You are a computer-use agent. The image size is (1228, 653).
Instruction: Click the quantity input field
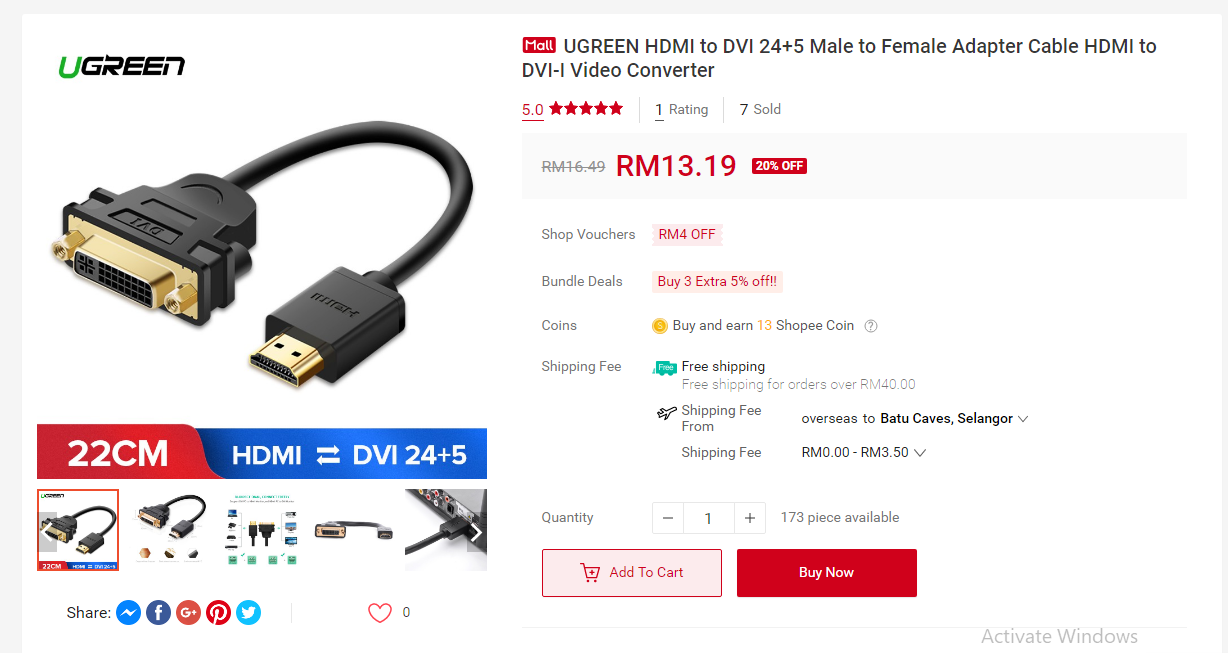[x=708, y=518]
